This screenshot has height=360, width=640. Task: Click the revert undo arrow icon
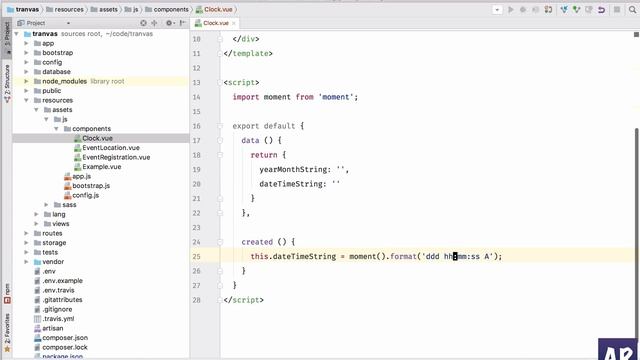pyautogui.click(x=601, y=9)
